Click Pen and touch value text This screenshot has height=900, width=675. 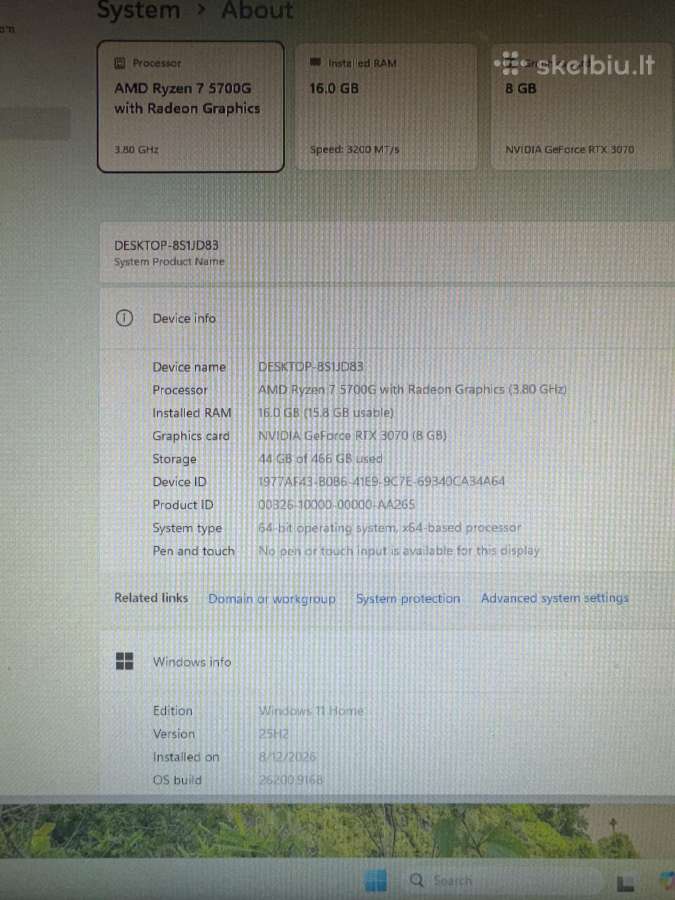399,550
